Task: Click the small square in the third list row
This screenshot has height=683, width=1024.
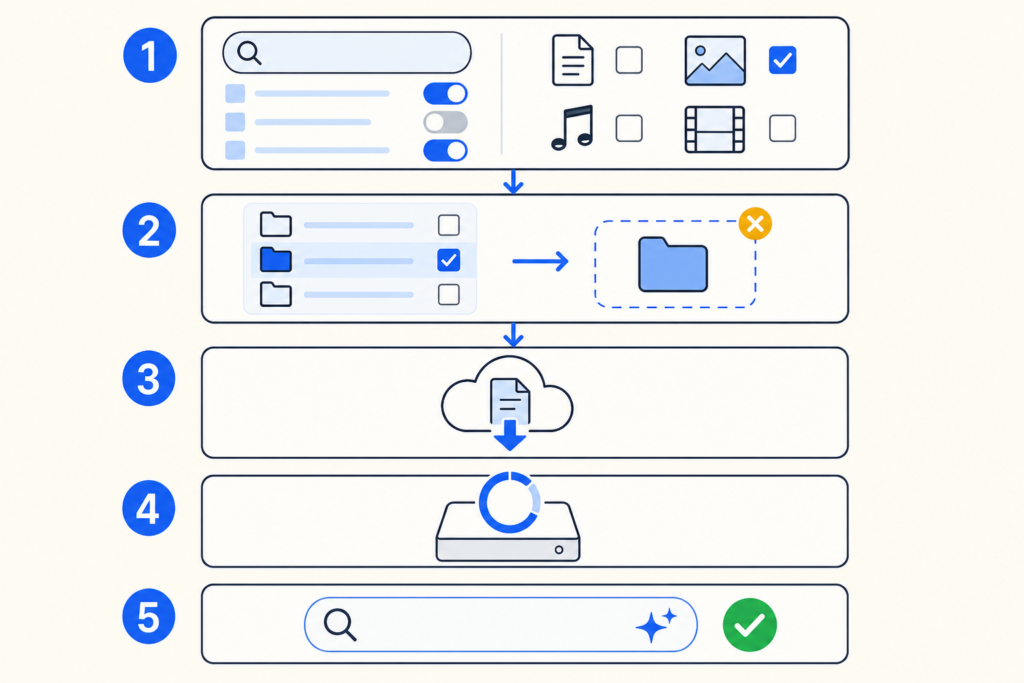Action: 235,150
